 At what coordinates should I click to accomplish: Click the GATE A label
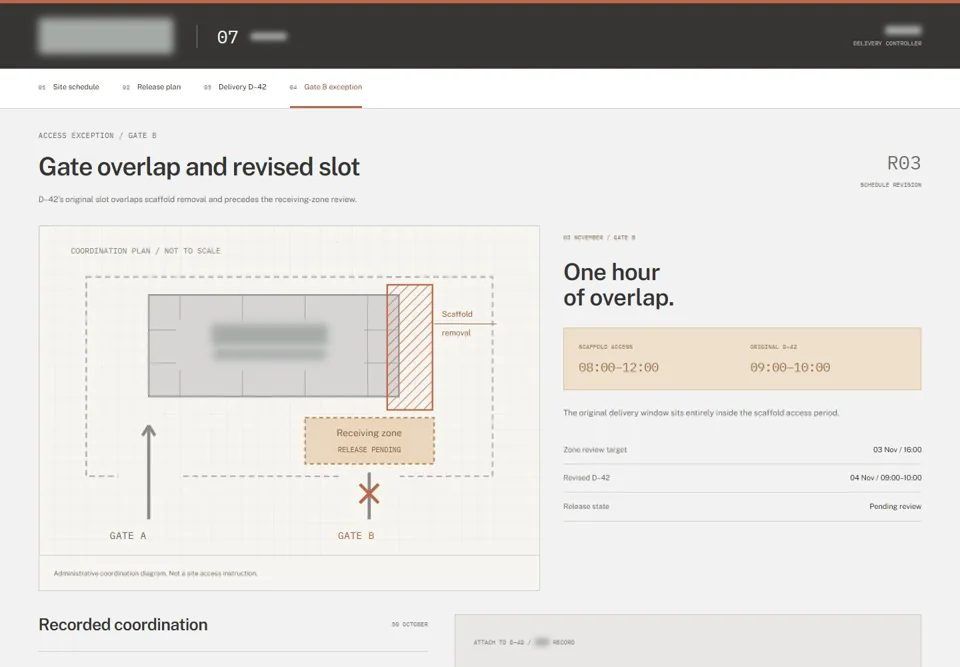coord(128,535)
